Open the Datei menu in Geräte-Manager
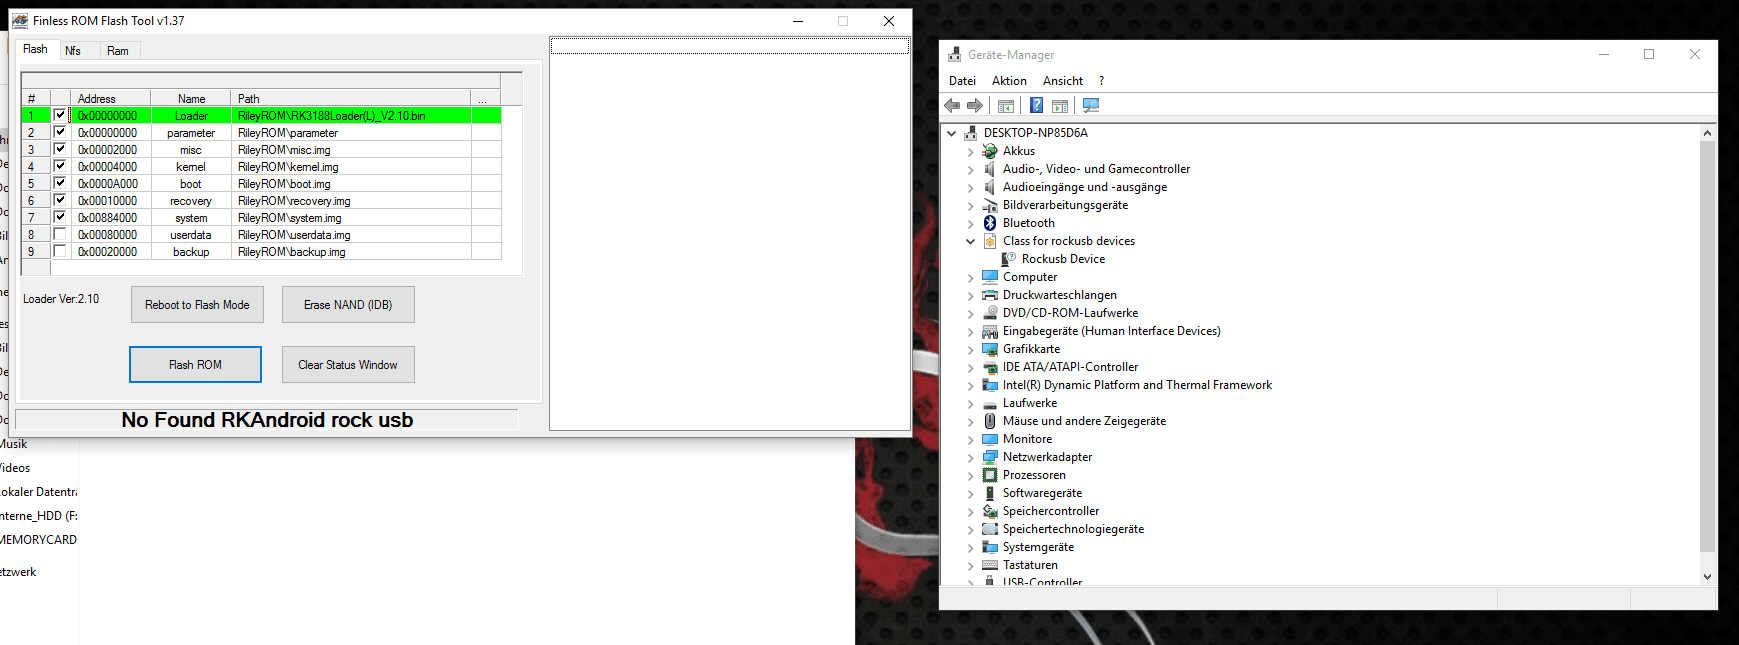The width and height of the screenshot is (1739, 645). pos(962,81)
